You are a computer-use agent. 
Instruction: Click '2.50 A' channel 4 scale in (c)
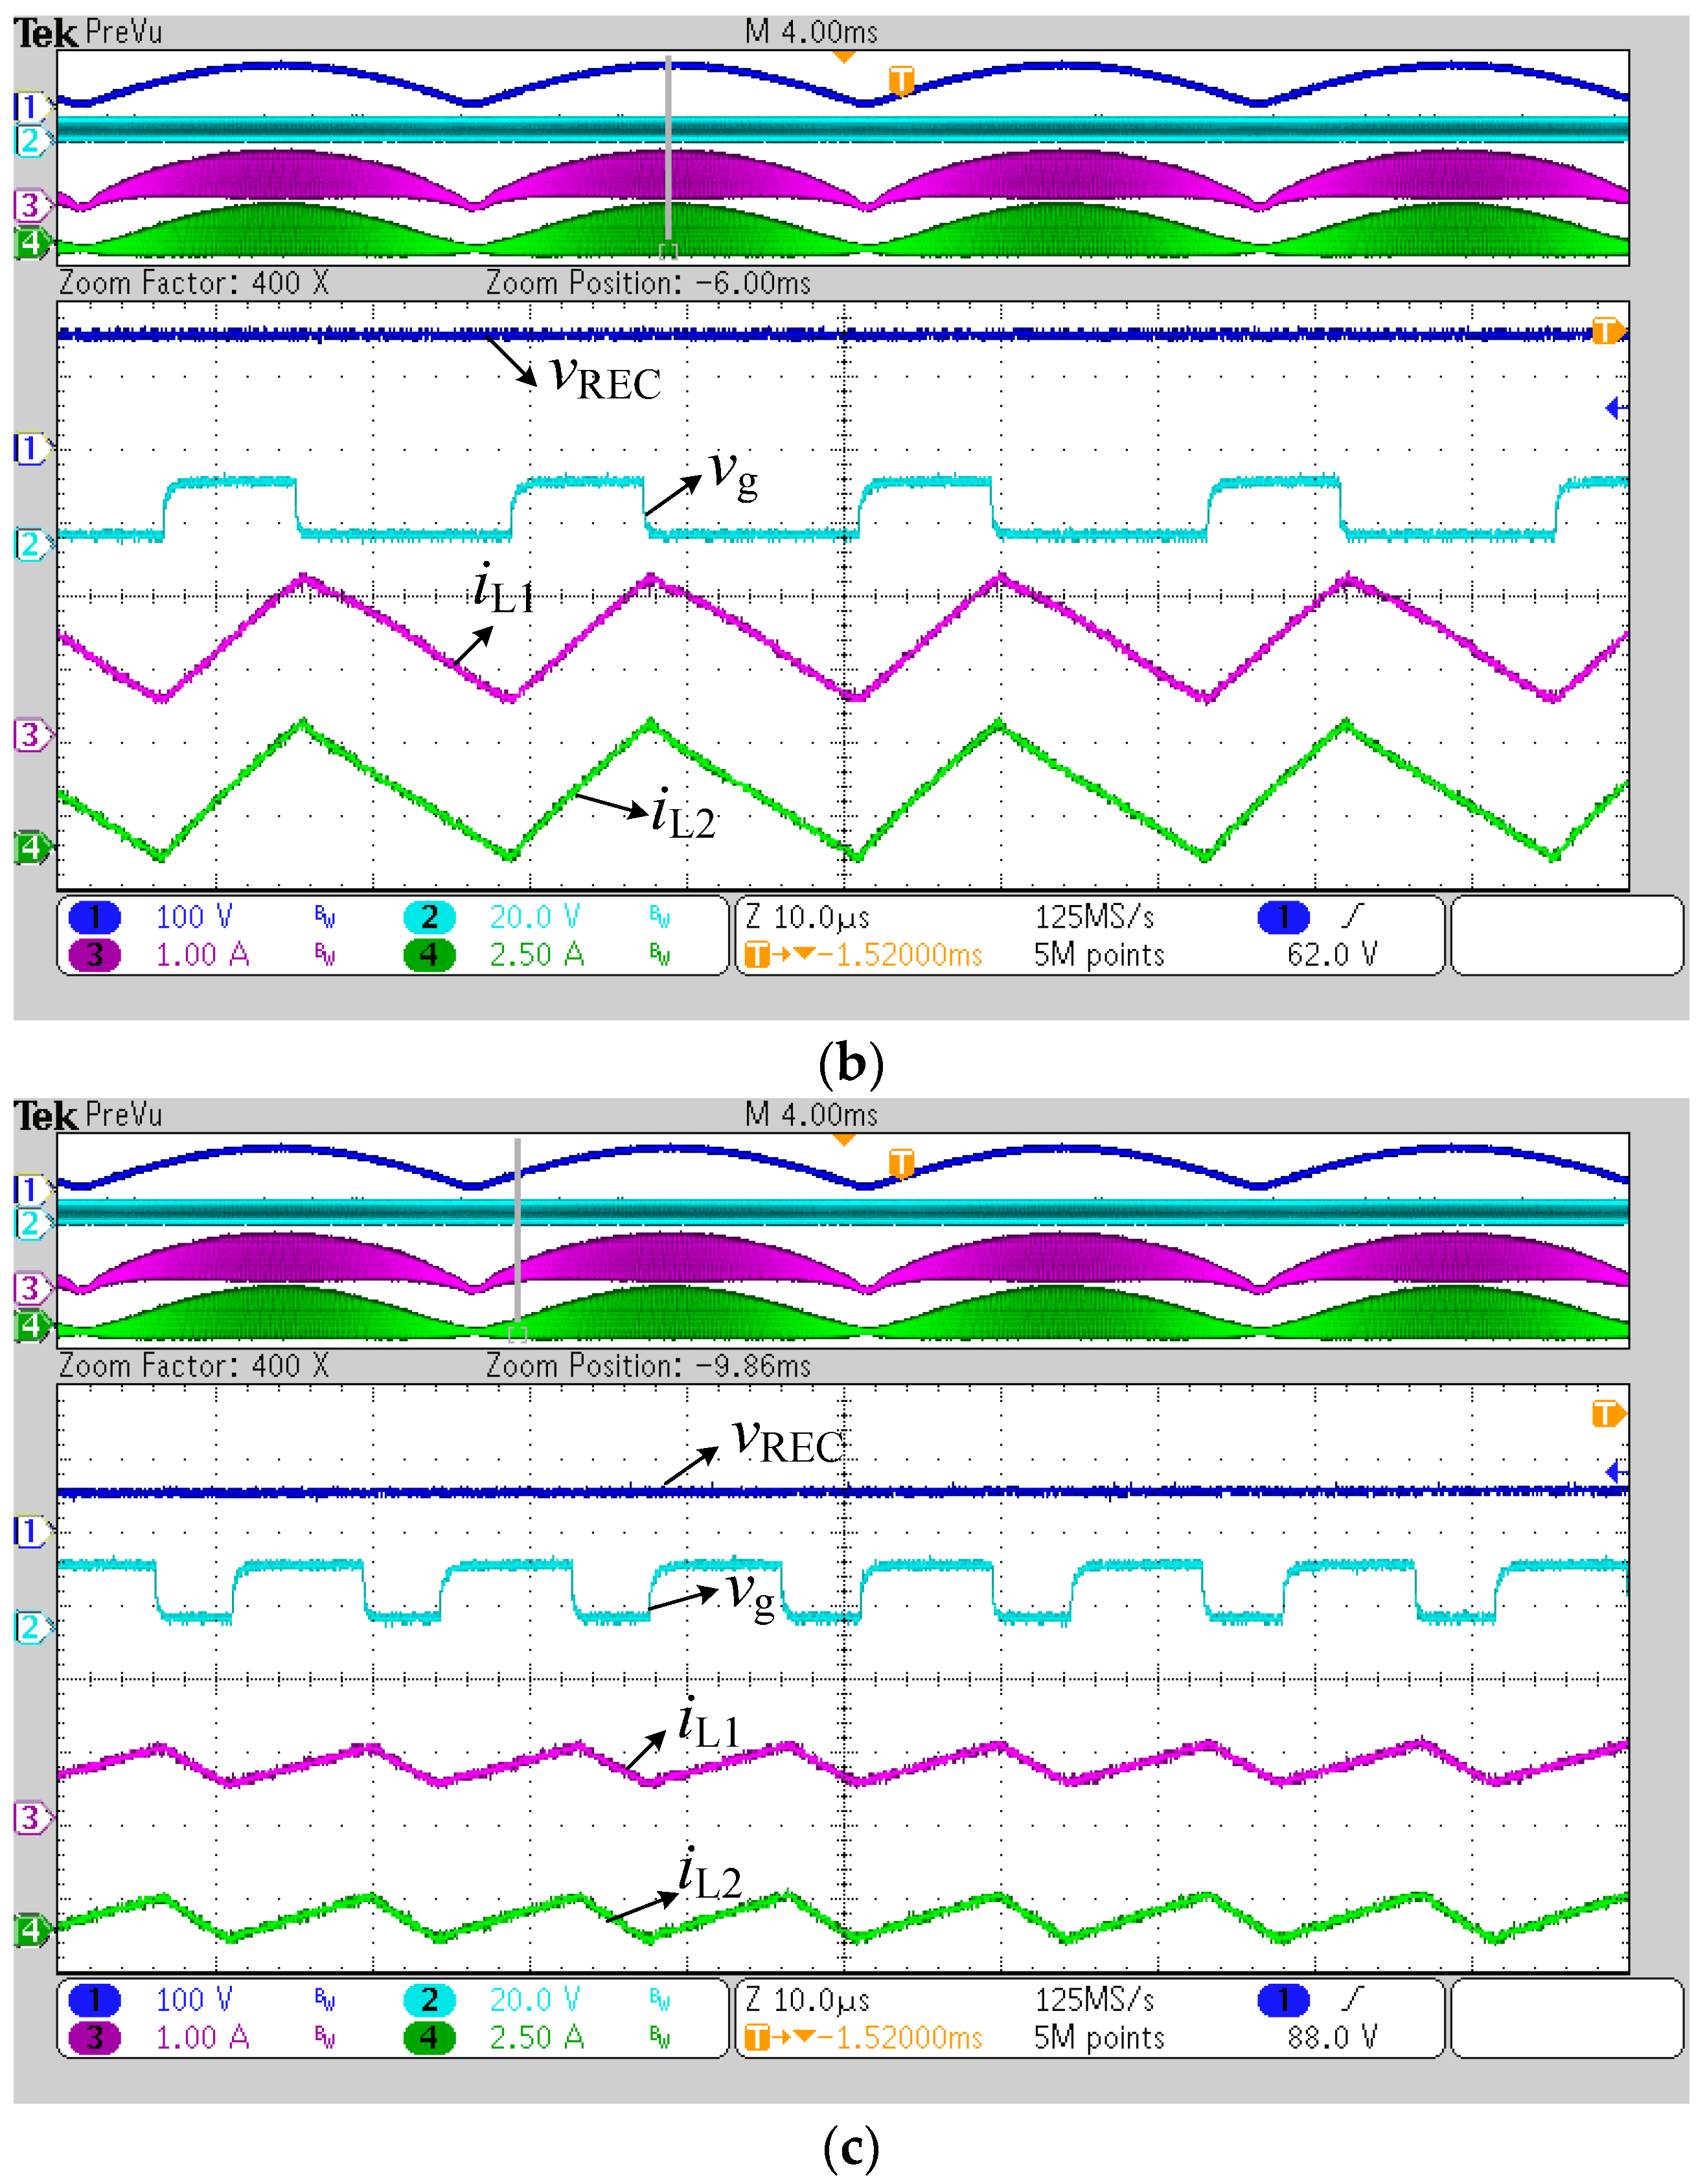pyautogui.click(x=537, y=2038)
